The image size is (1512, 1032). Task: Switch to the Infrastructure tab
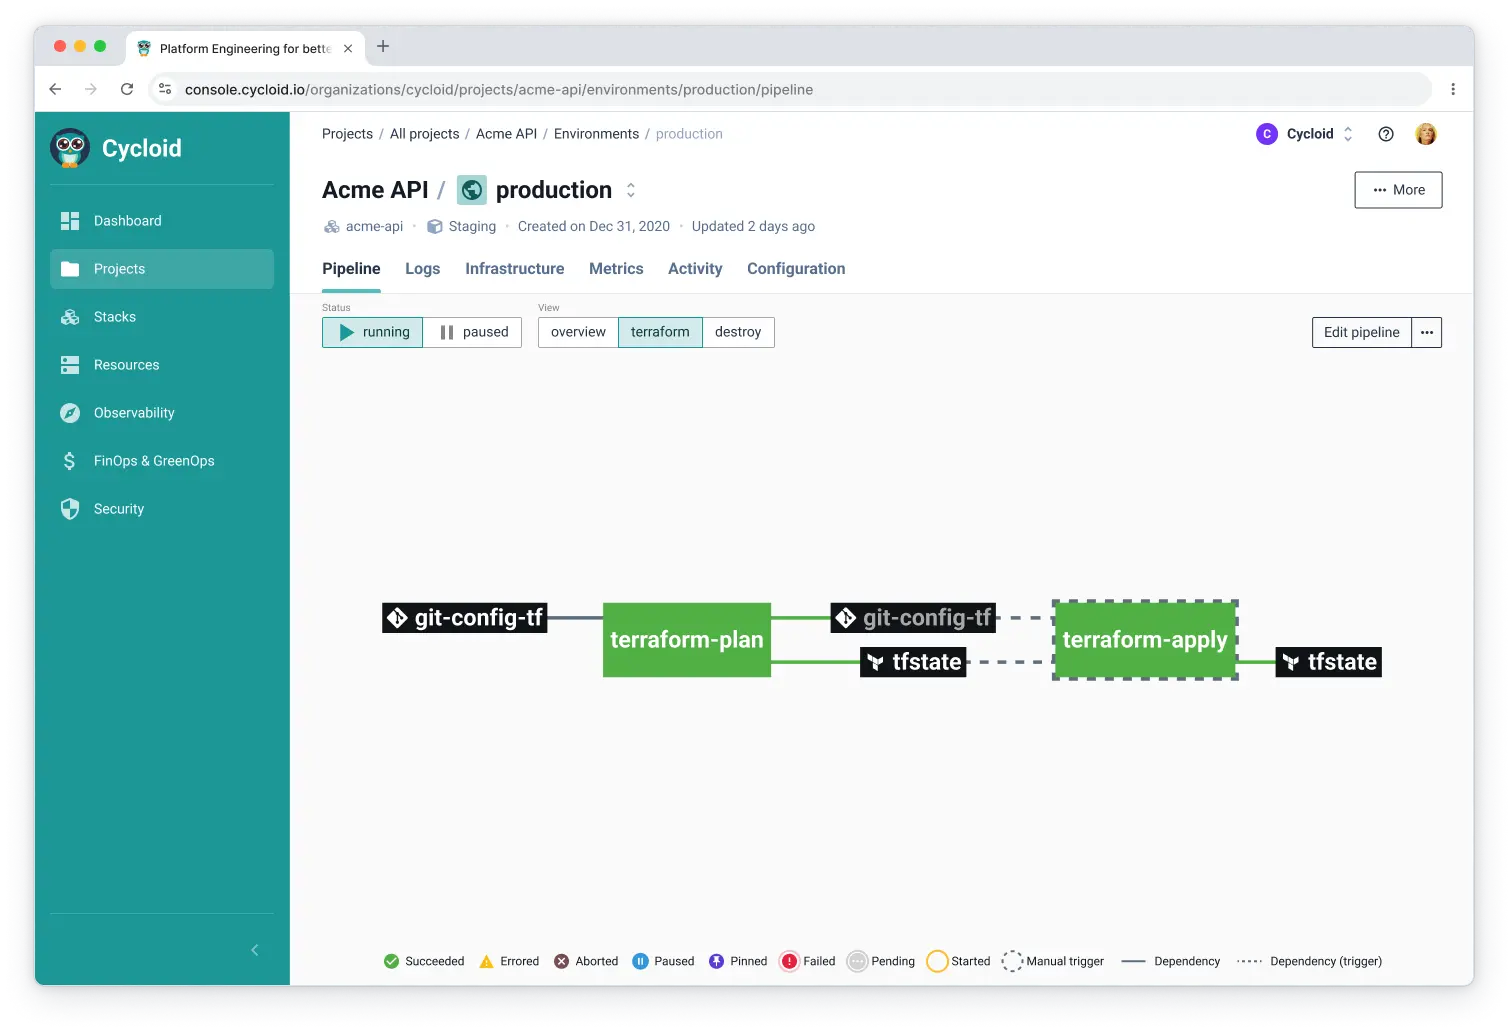pos(514,269)
